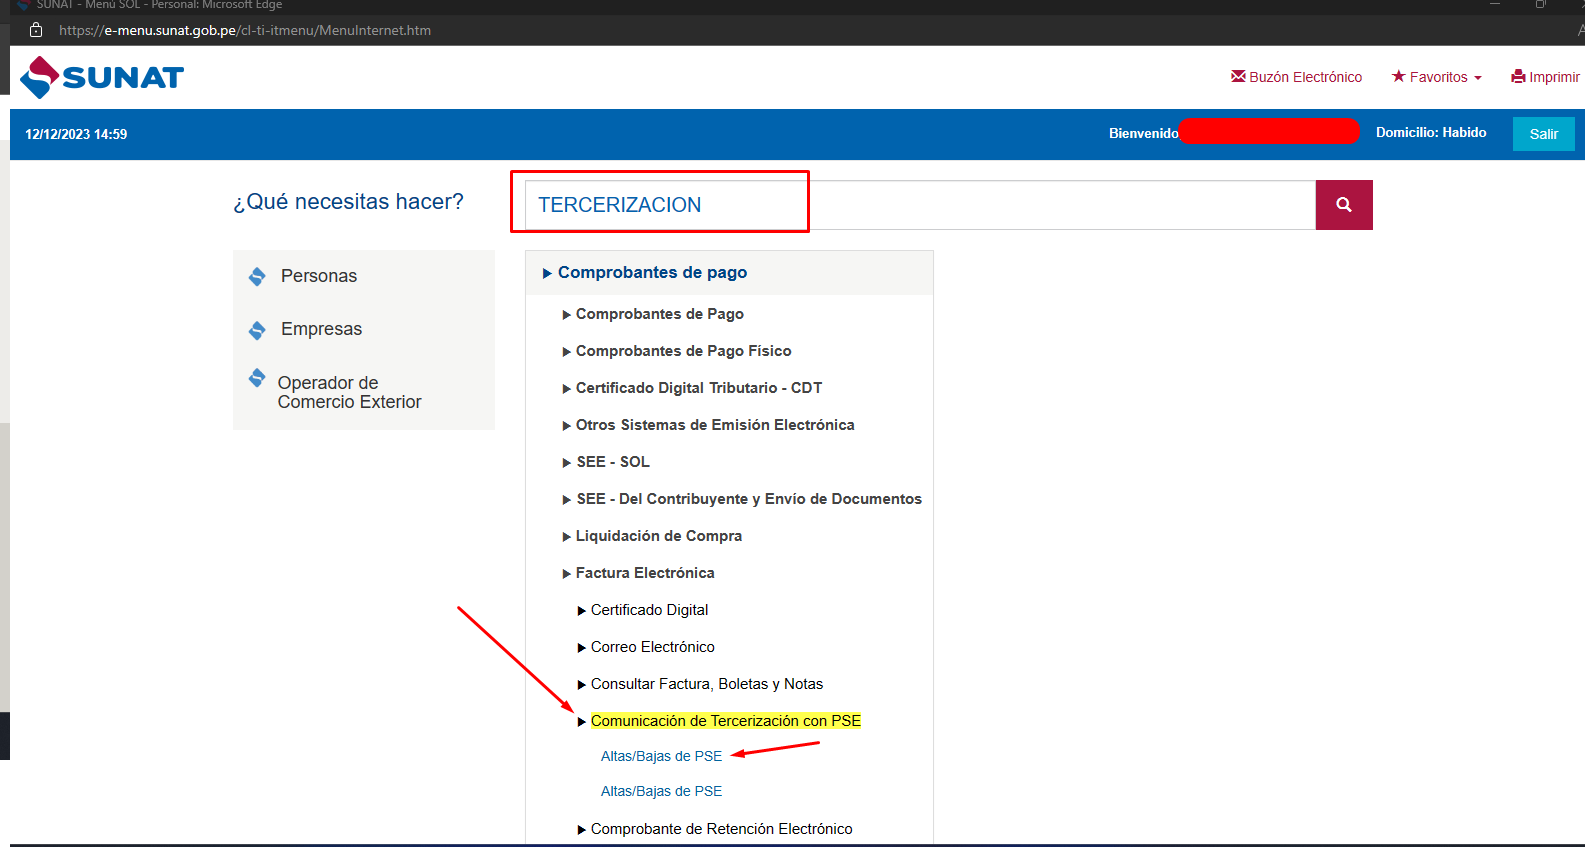This screenshot has width=1585, height=847.
Task: Expand Consultar Factura, Boletas y Notas
Action: [706, 684]
